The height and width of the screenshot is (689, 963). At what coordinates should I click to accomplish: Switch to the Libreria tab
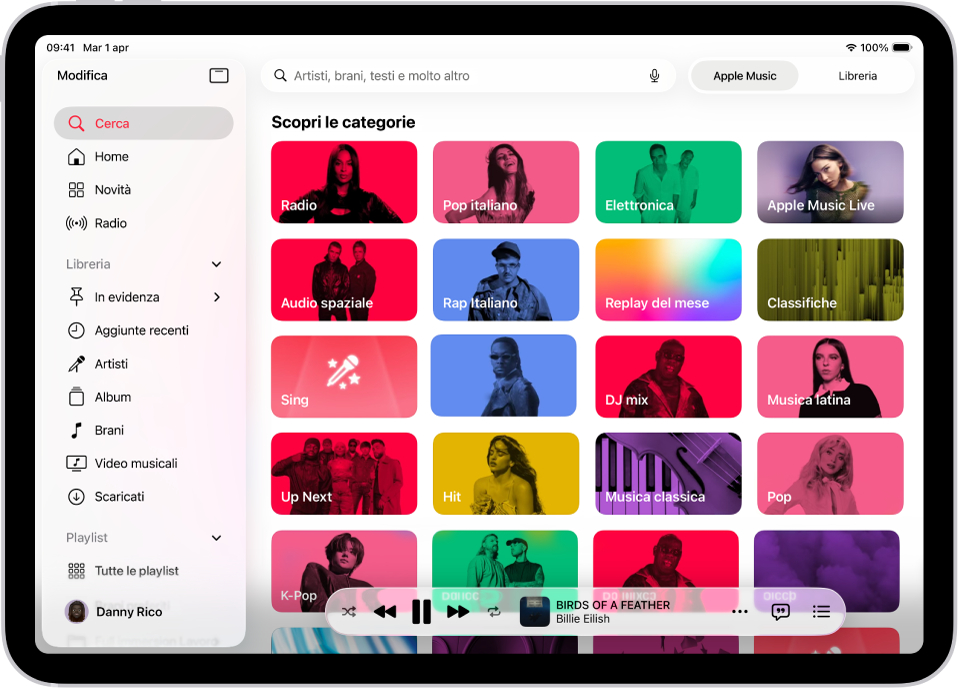(x=857, y=75)
